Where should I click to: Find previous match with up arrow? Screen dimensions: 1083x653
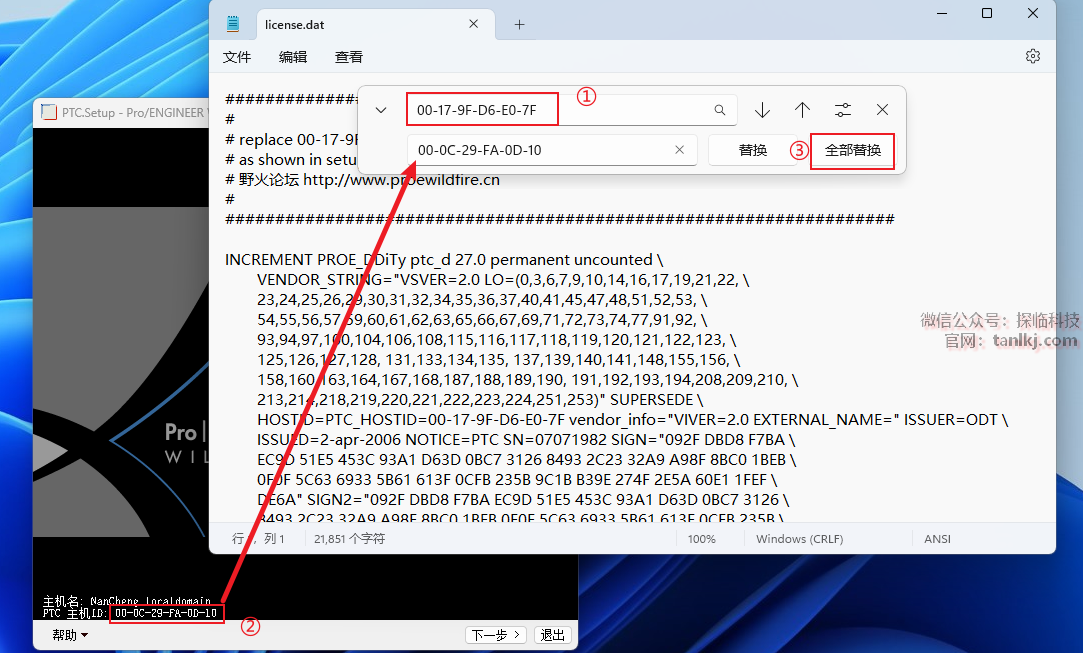point(802,110)
